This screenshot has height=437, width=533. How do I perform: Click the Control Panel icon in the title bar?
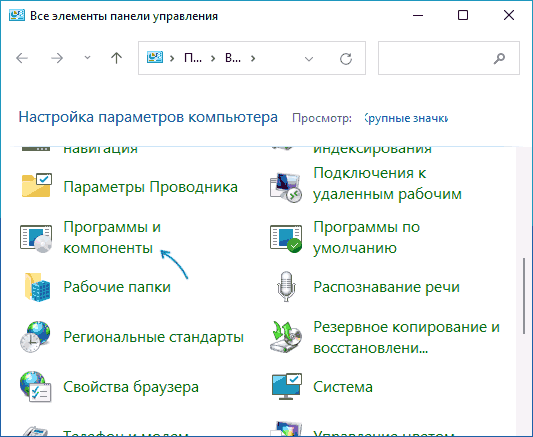[16, 16]
